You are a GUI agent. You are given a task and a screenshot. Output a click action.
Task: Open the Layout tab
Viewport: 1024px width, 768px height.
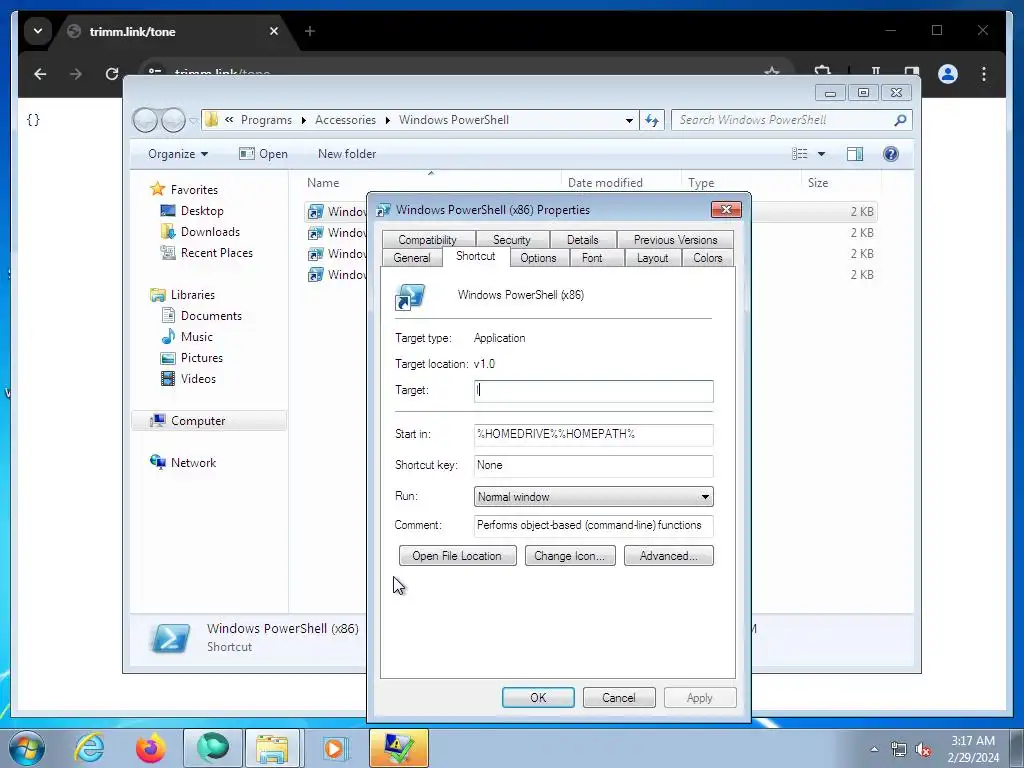[652, 258]
